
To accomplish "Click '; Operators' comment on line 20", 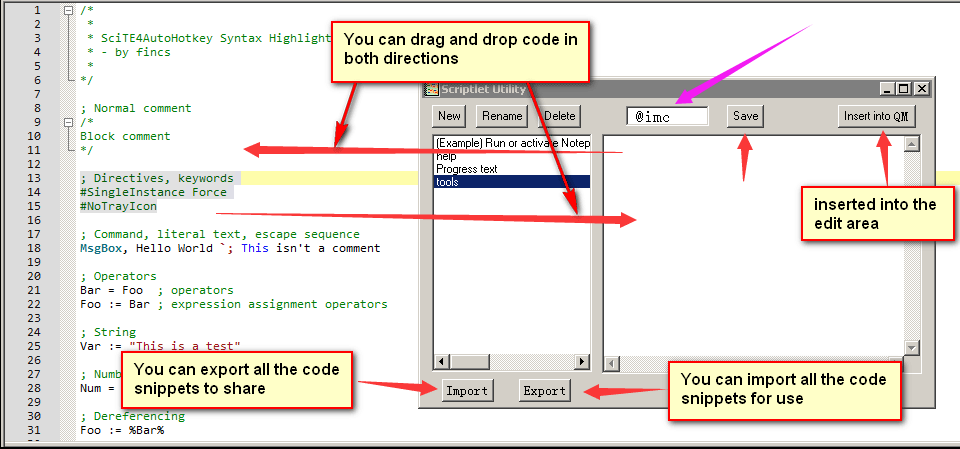I will pyautogui.click(x=118, y=276).
